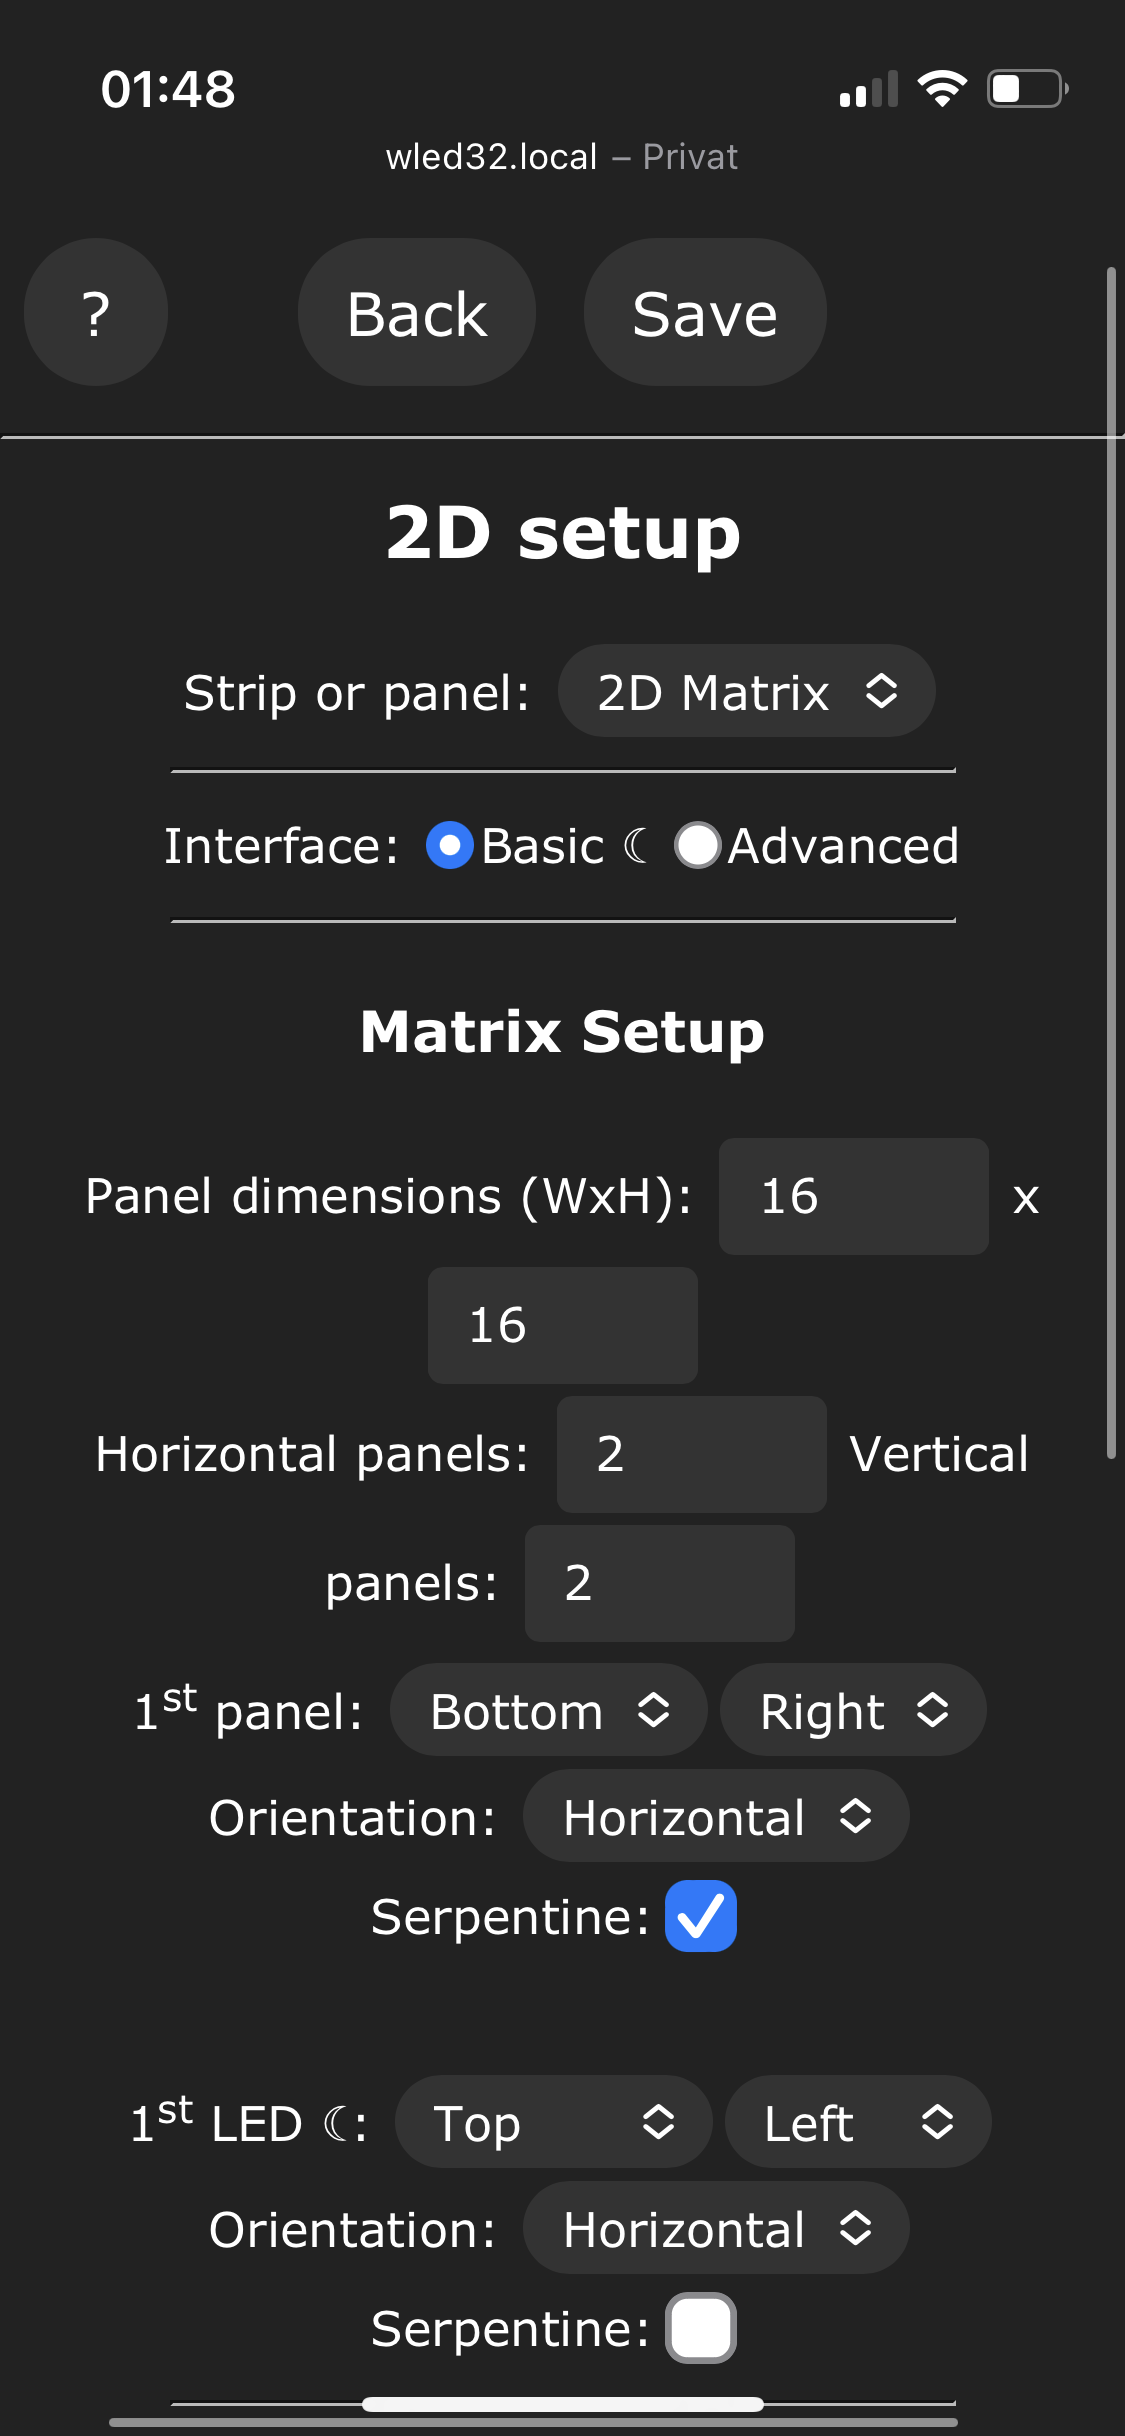Open the help (?) icon
Screen dimensions: 1125x2436
pos(95,312)
